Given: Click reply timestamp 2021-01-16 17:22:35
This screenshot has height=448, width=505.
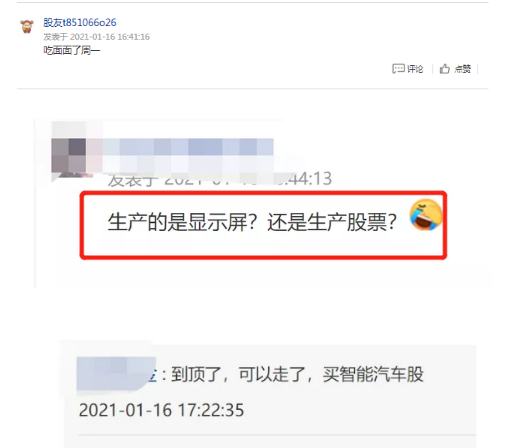Looking at the screenshot, I should pos(161,410).
